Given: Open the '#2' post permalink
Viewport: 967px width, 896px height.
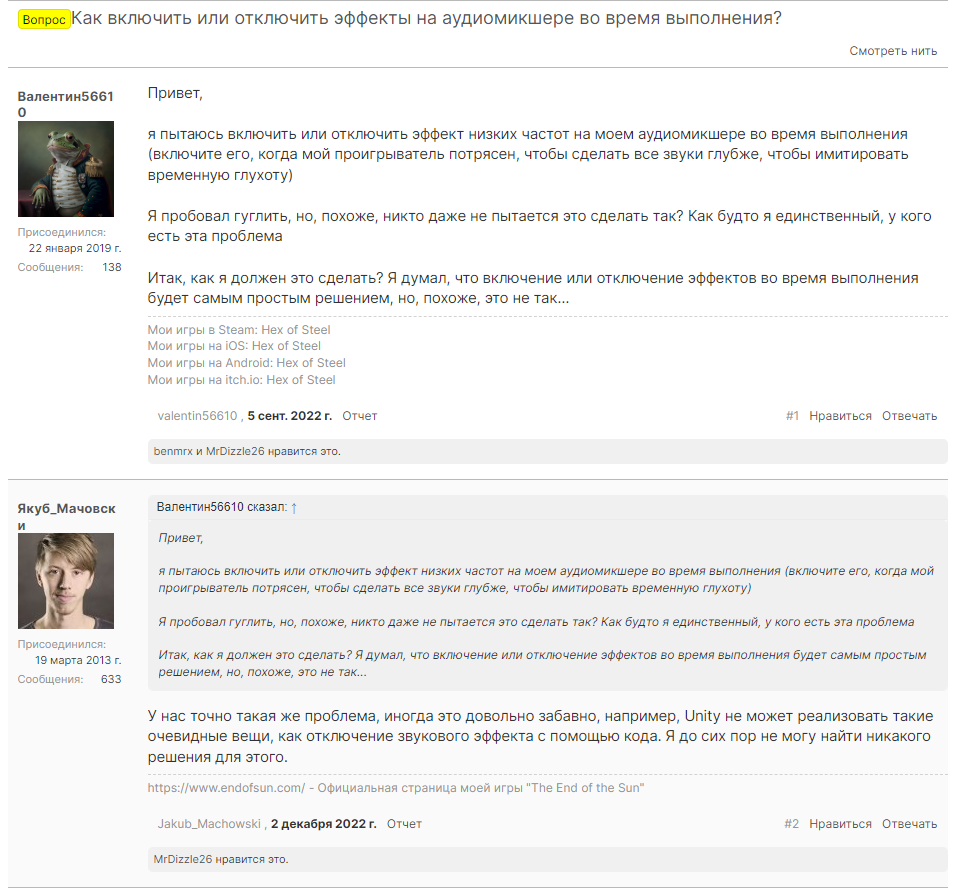Looking at the screenshot, I should click(791, 824).
